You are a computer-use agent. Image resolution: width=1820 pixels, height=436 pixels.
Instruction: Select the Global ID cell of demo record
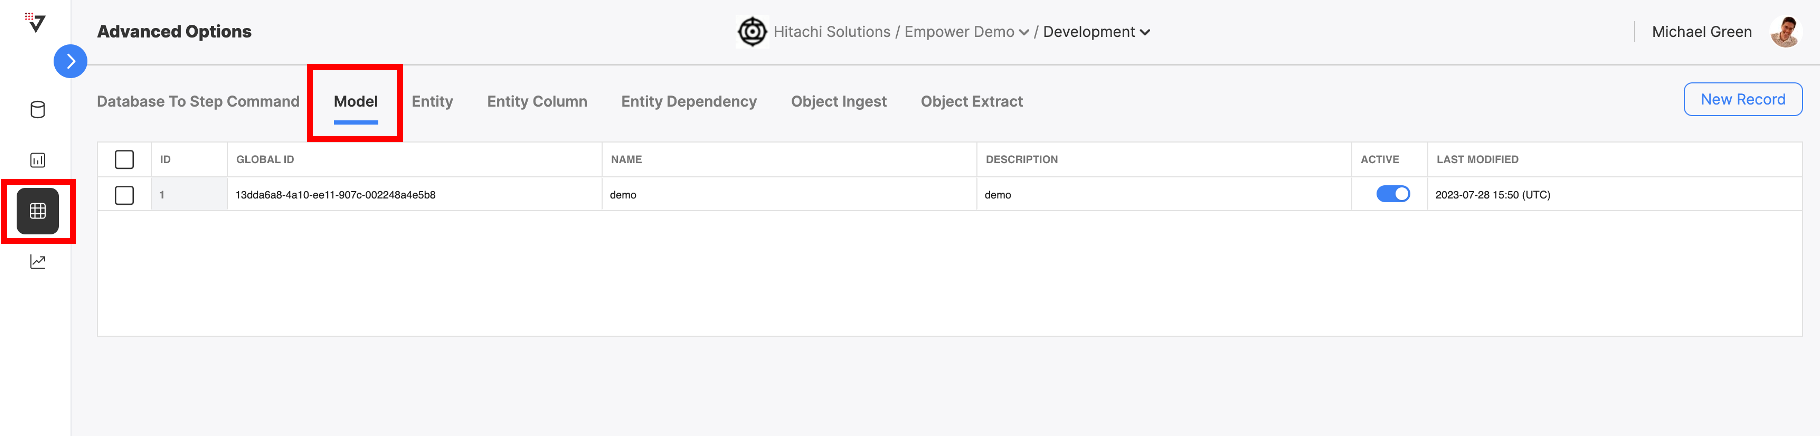(414, 195)
